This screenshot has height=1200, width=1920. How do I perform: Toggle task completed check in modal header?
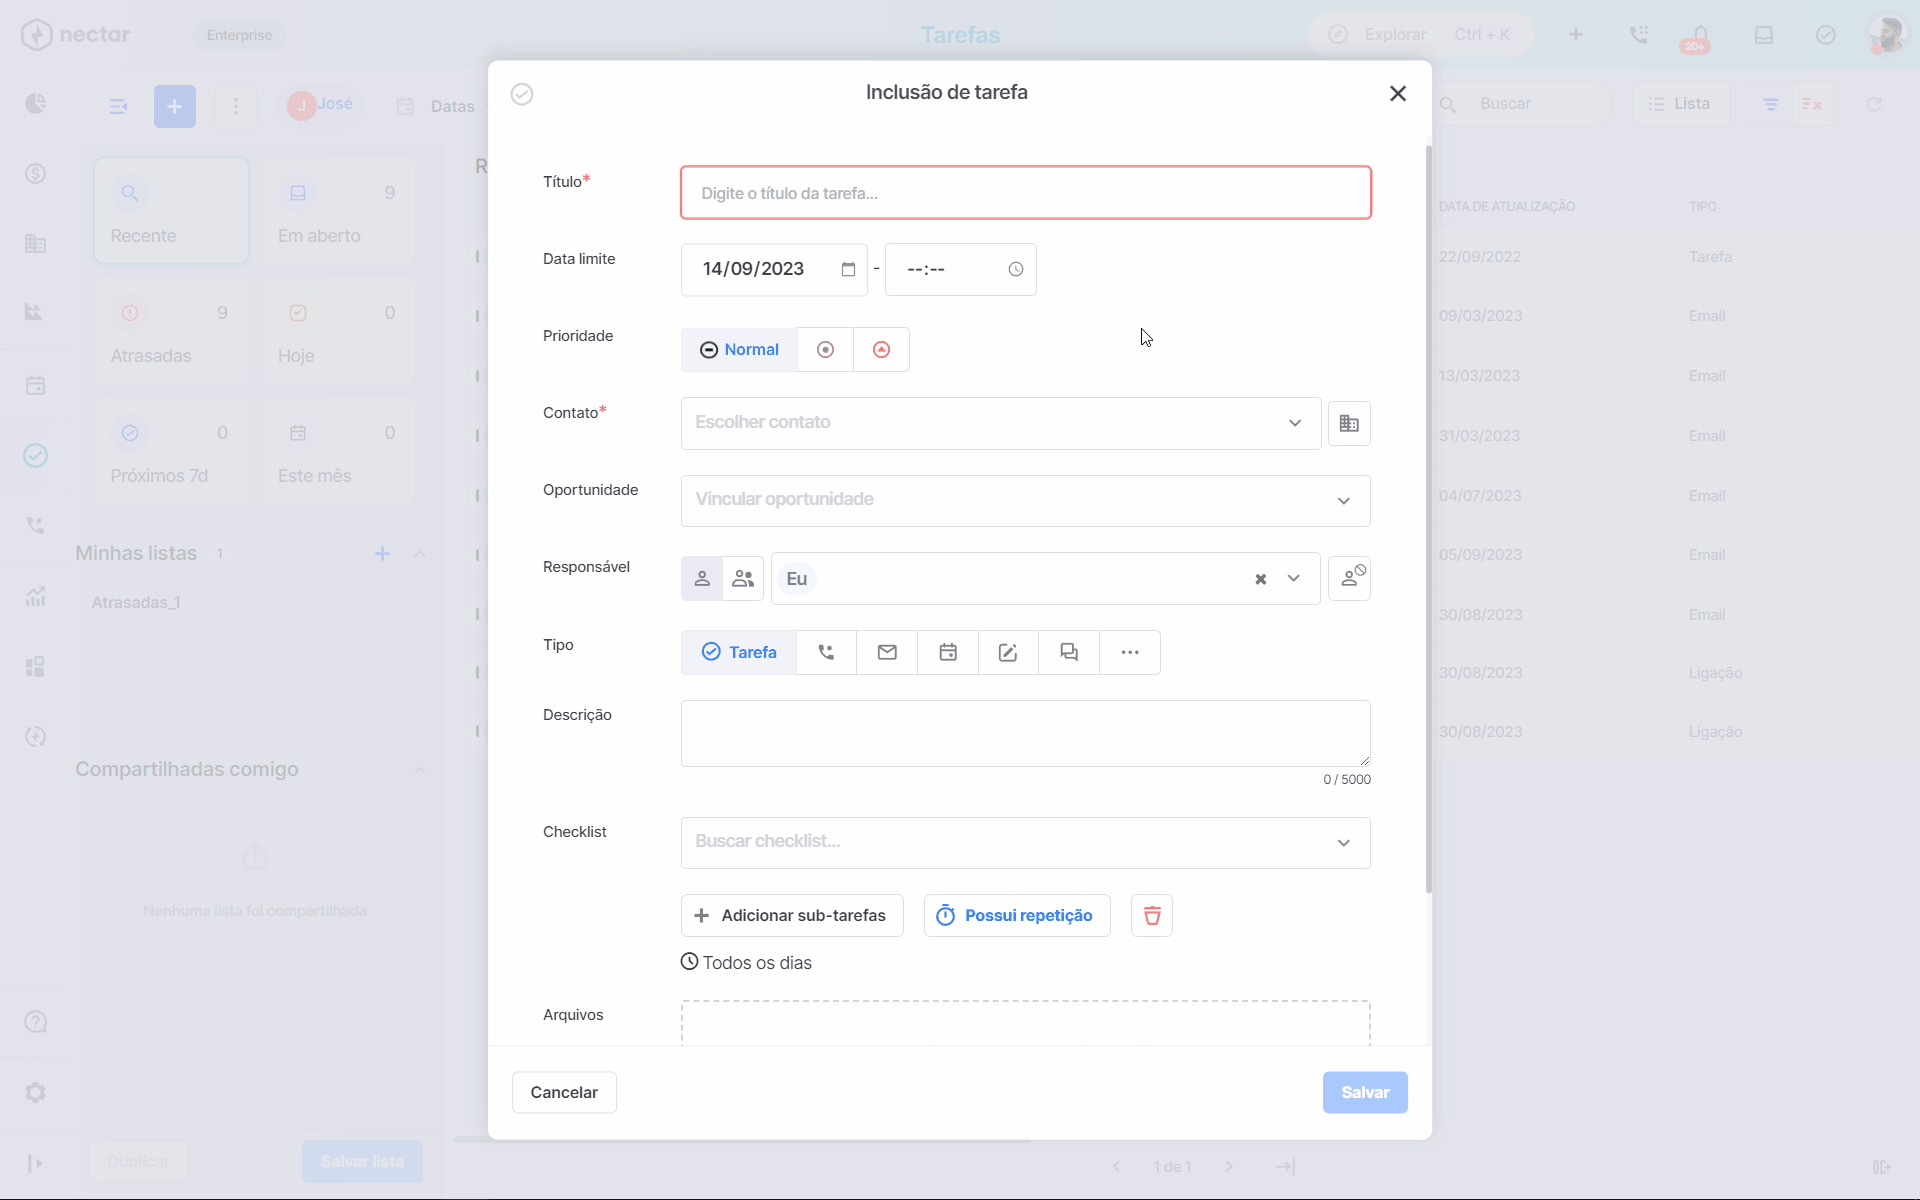522,94
